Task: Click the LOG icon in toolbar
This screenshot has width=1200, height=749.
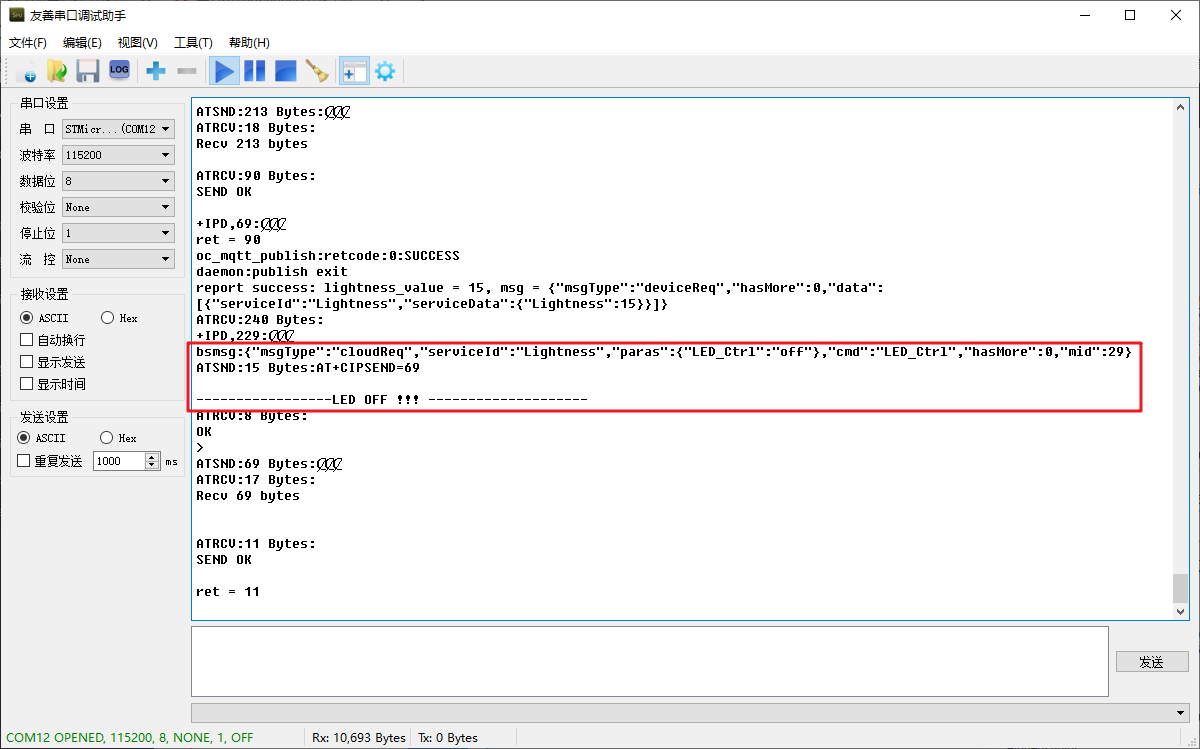Action: 119,70
